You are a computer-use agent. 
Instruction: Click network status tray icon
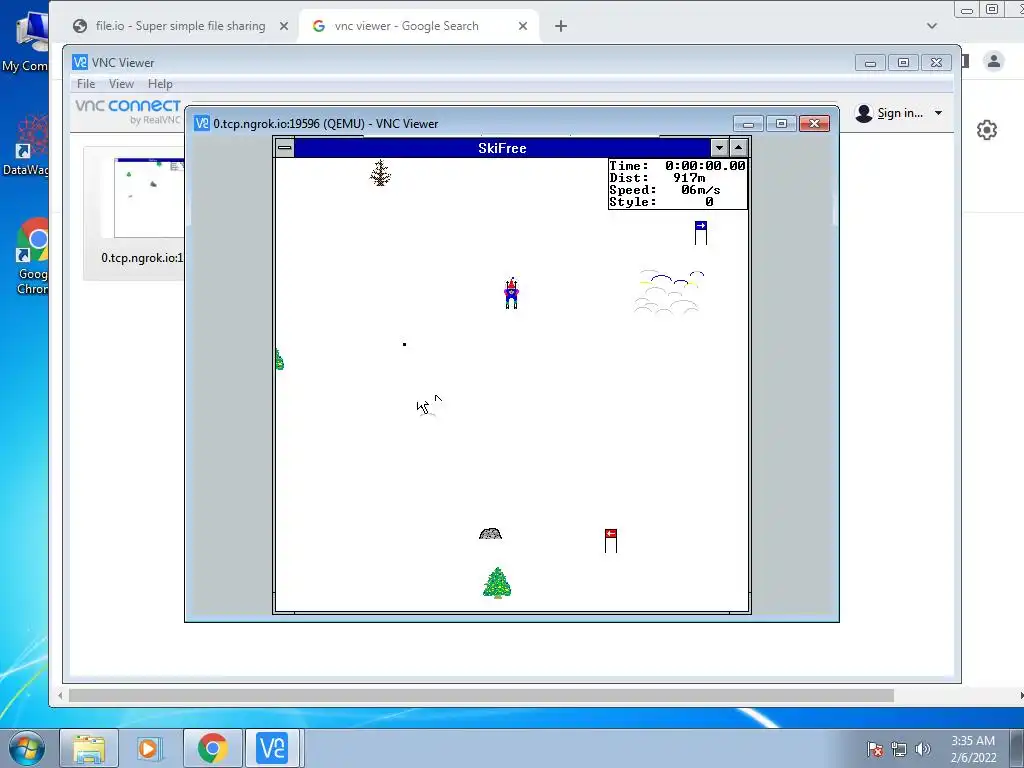(899, 749)
